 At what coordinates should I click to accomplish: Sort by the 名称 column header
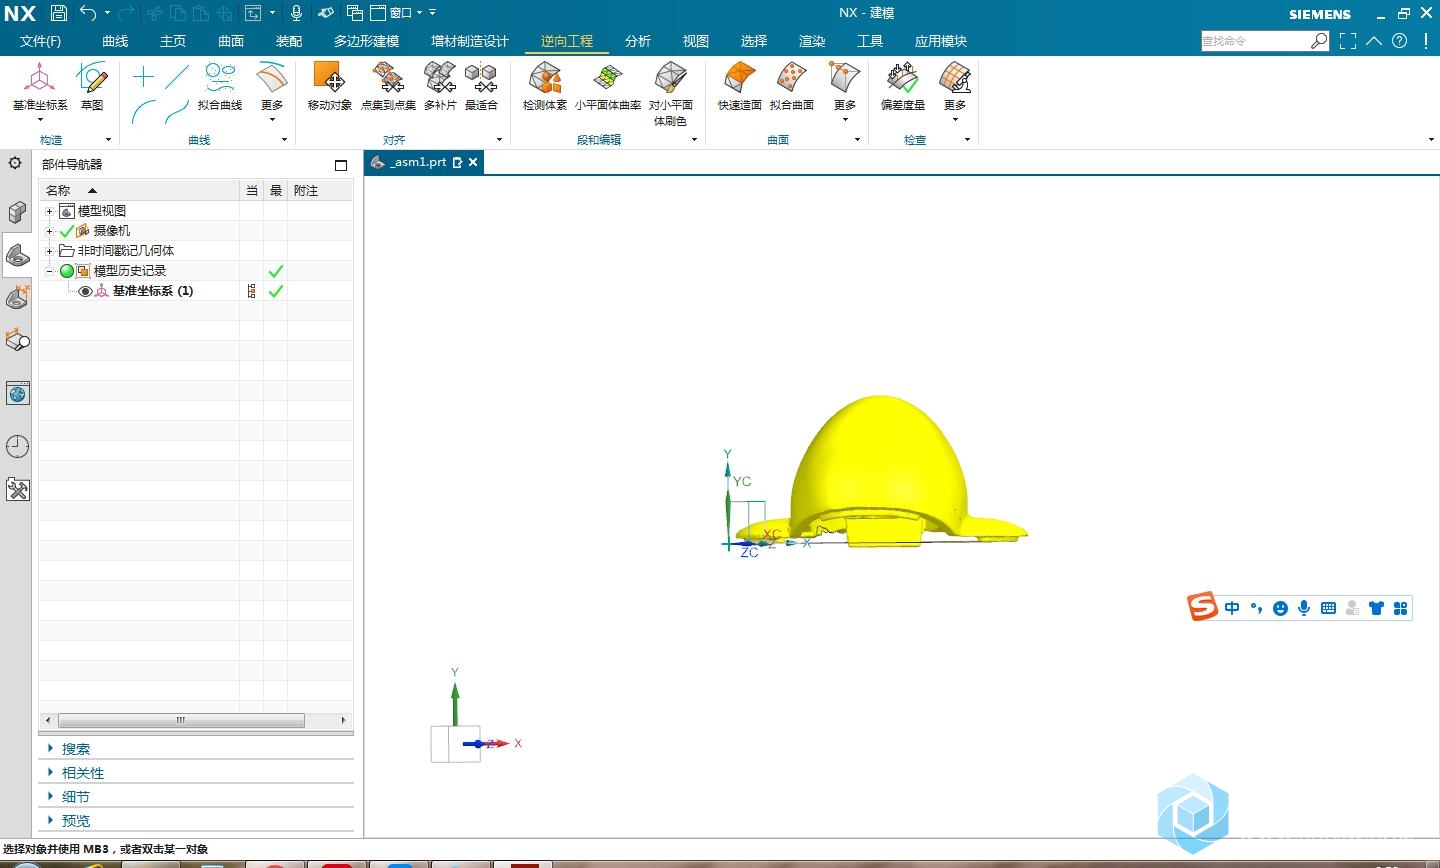(139, 190)
